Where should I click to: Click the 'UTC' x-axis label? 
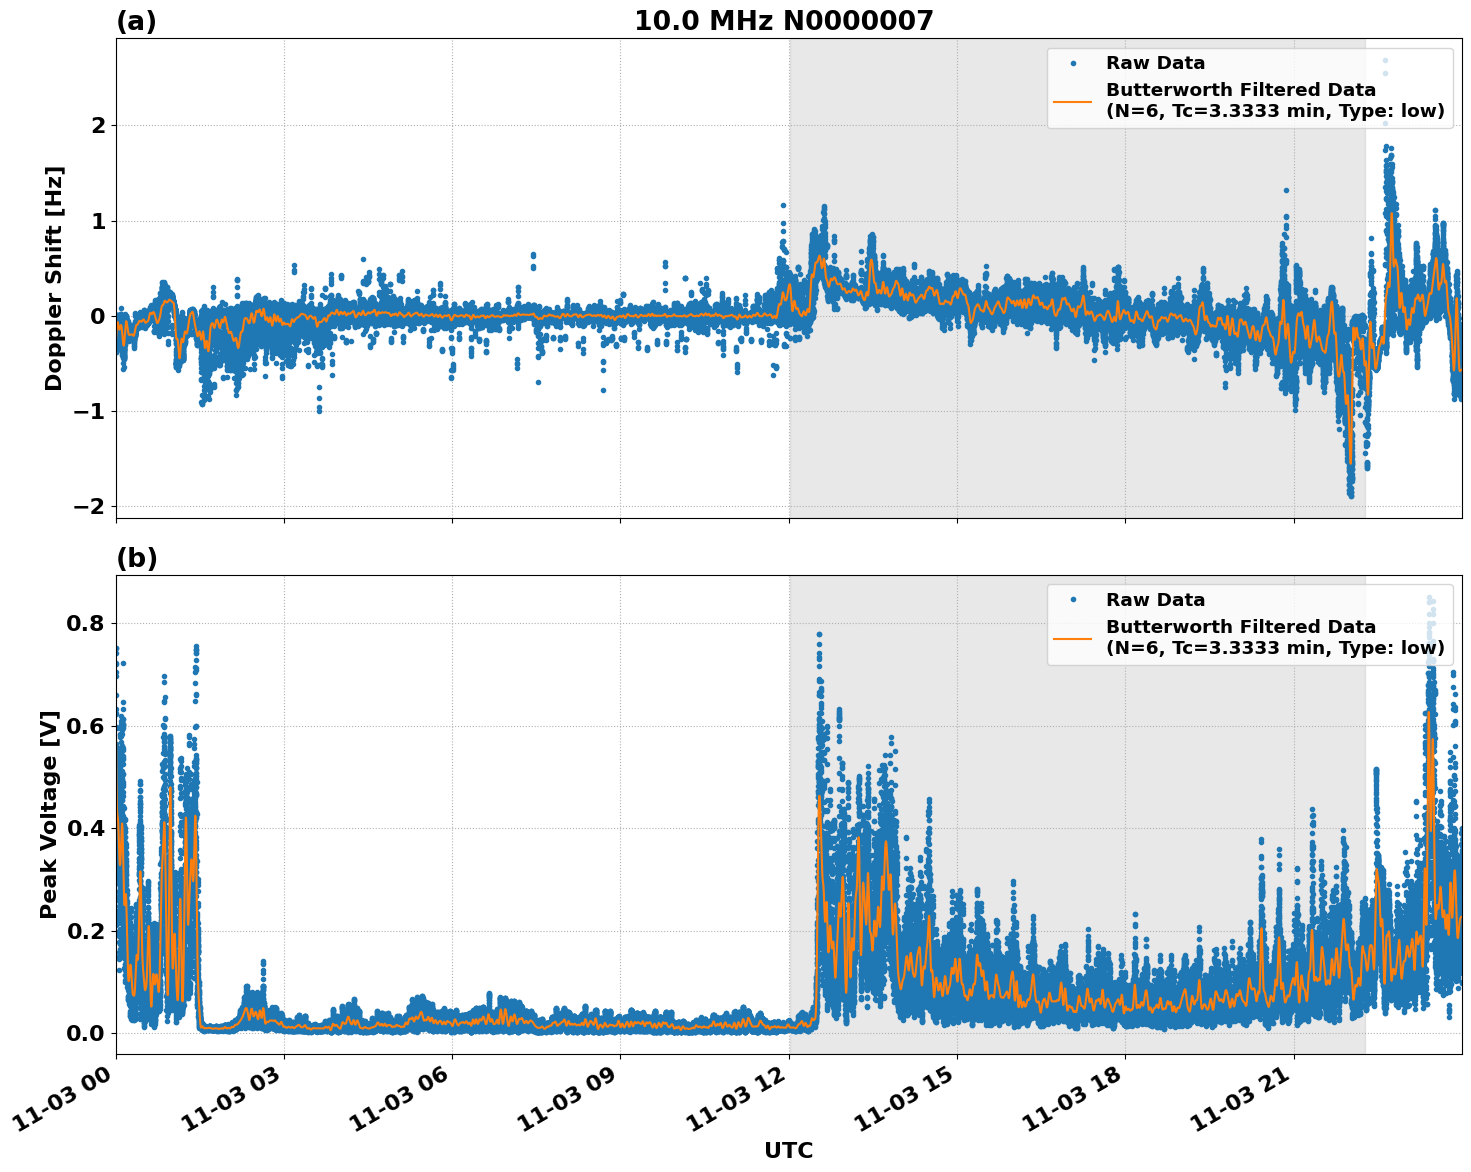(788, 1151)
